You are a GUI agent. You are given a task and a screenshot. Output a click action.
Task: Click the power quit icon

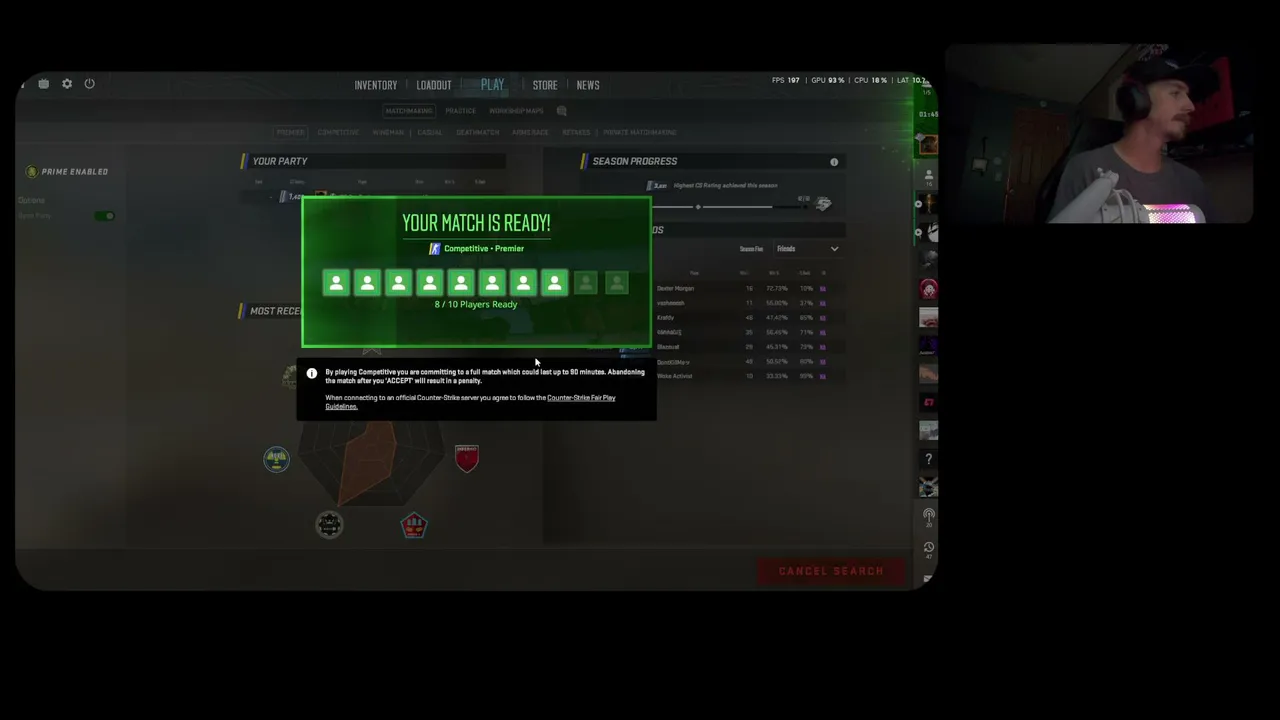click(89, 84)
